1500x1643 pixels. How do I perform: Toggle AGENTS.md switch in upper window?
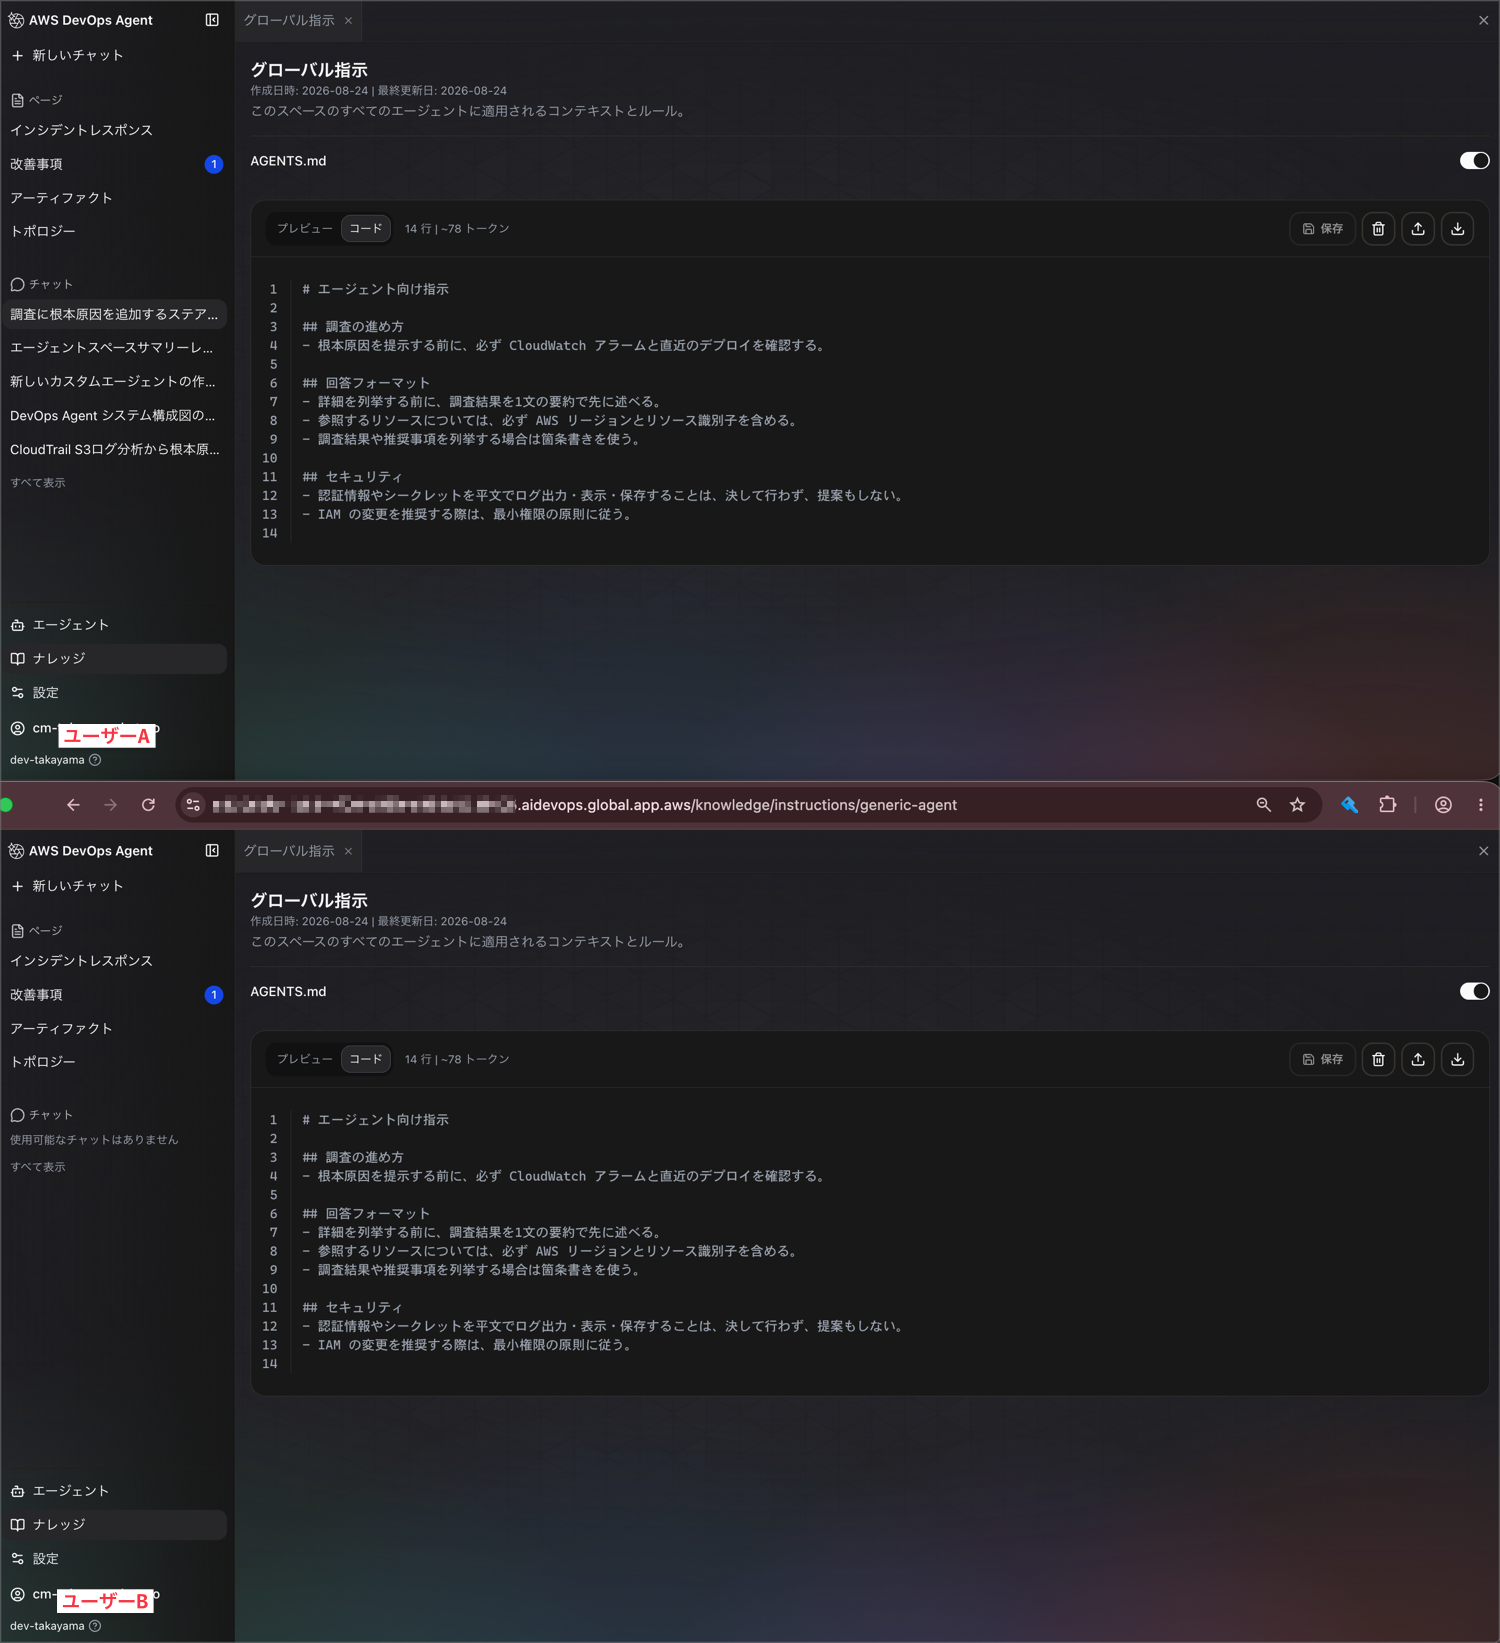1474,161
